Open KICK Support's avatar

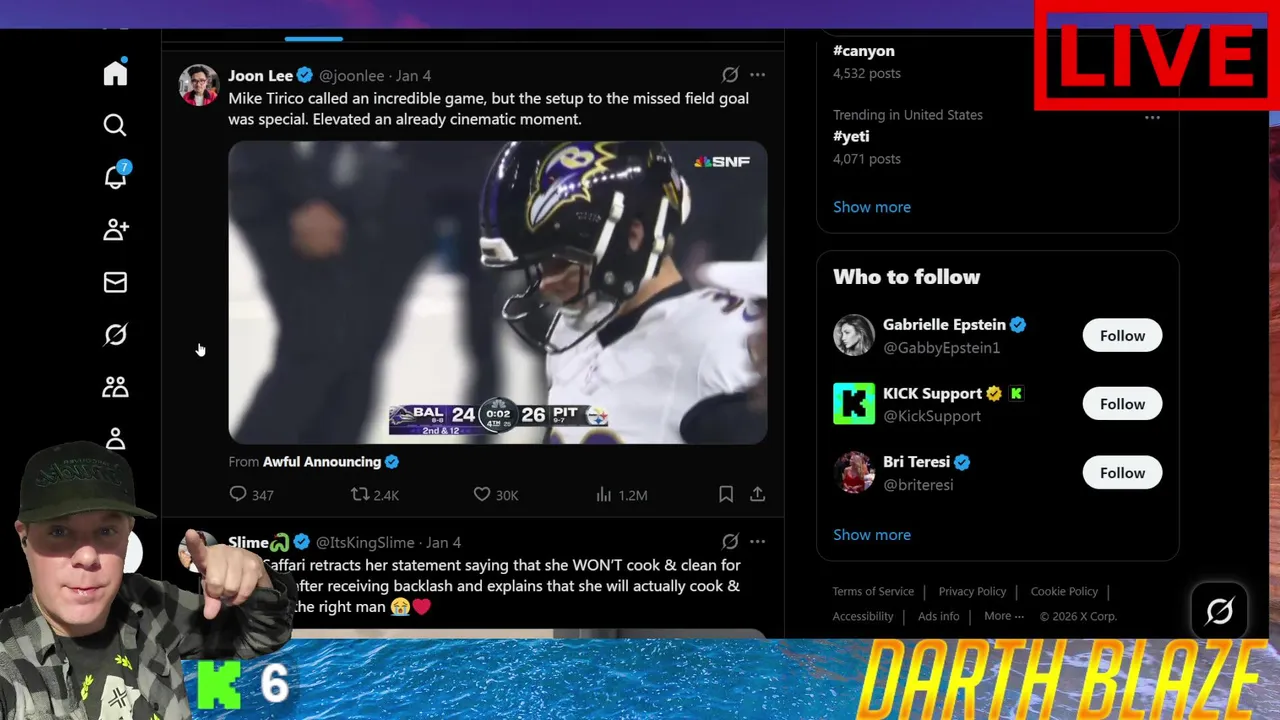pyautogui.click(x=854, y=404)
